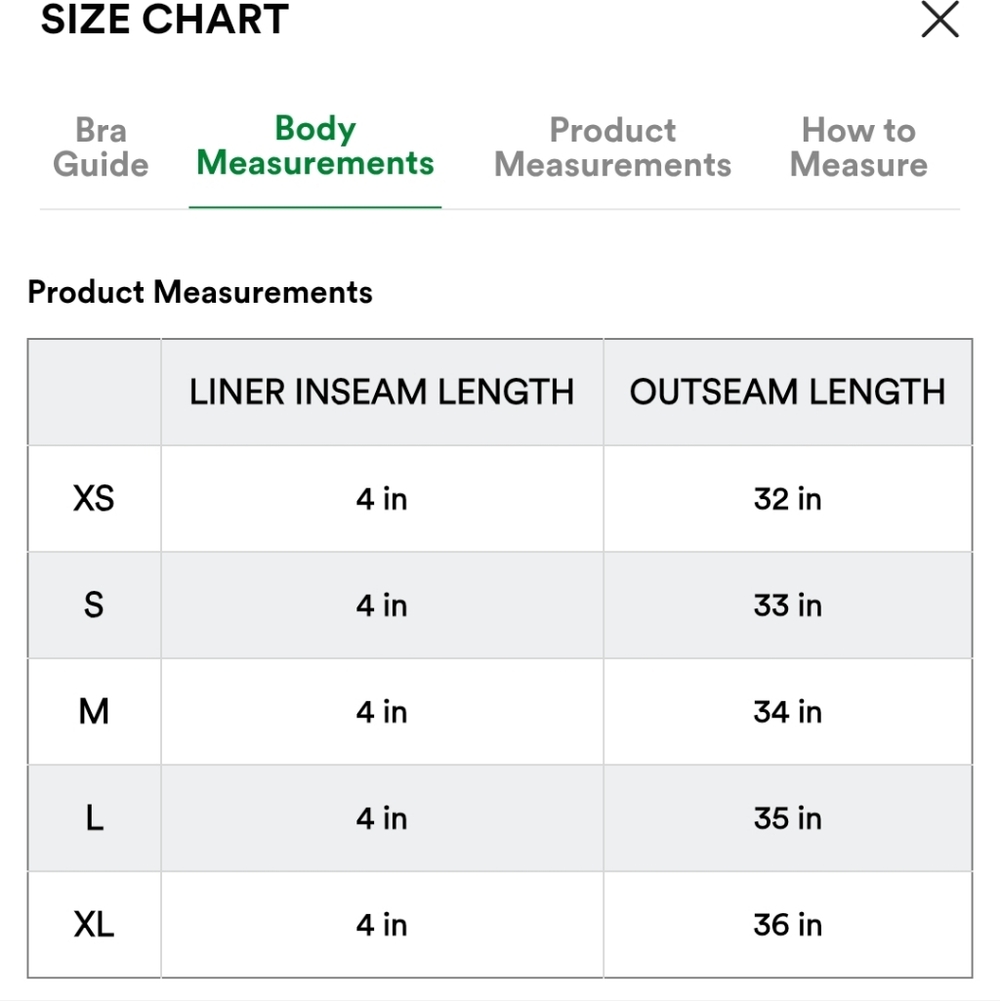1000x1001 pixels.
Task: Select the Body Measurements tab
Action: 315,146
